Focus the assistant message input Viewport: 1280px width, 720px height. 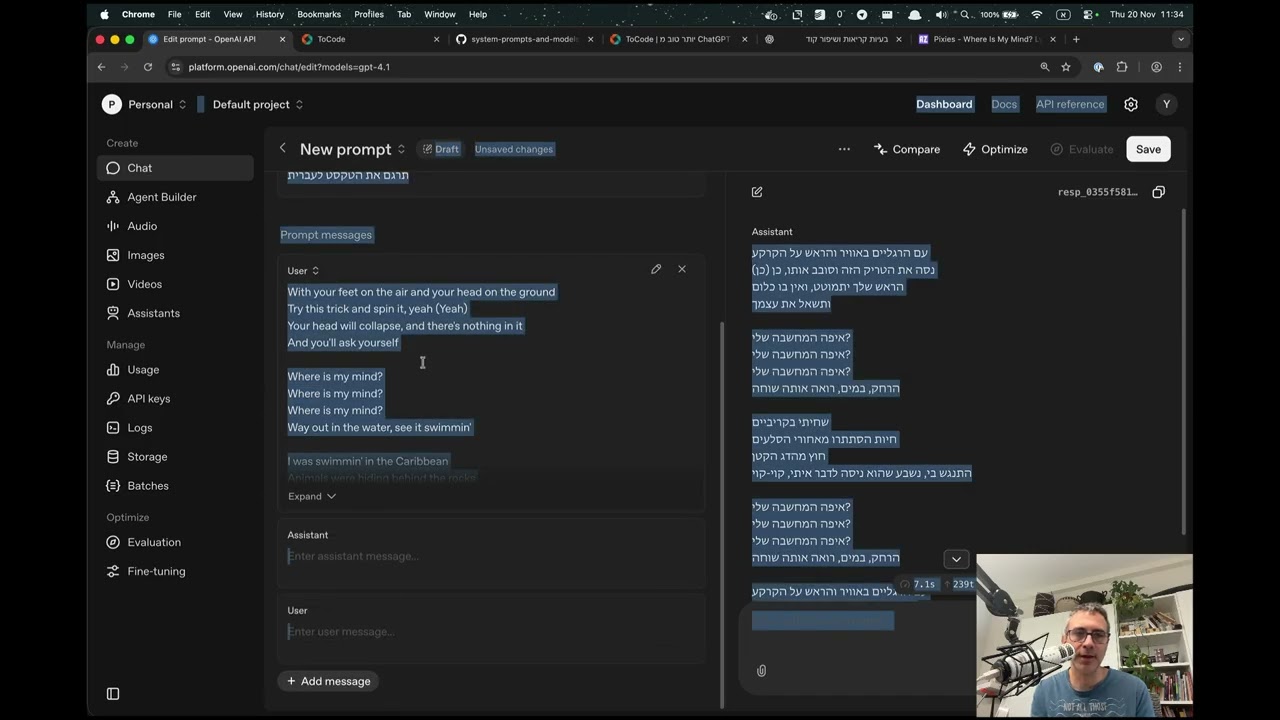click(491, 556)
